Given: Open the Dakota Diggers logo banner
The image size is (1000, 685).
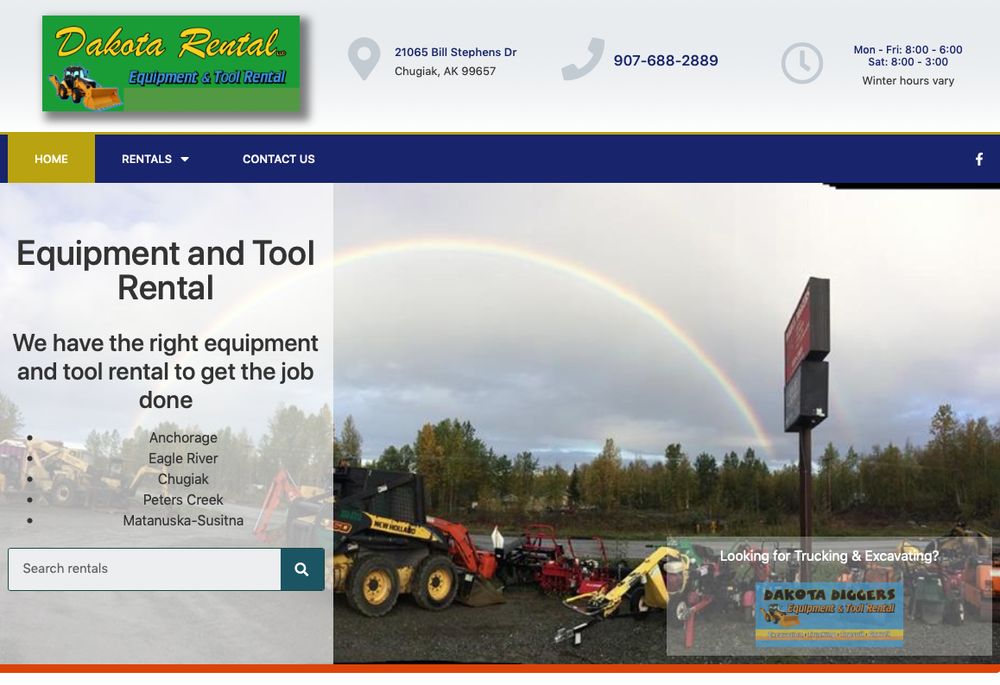Looking at the screenshot, I should tap(829, 613).
